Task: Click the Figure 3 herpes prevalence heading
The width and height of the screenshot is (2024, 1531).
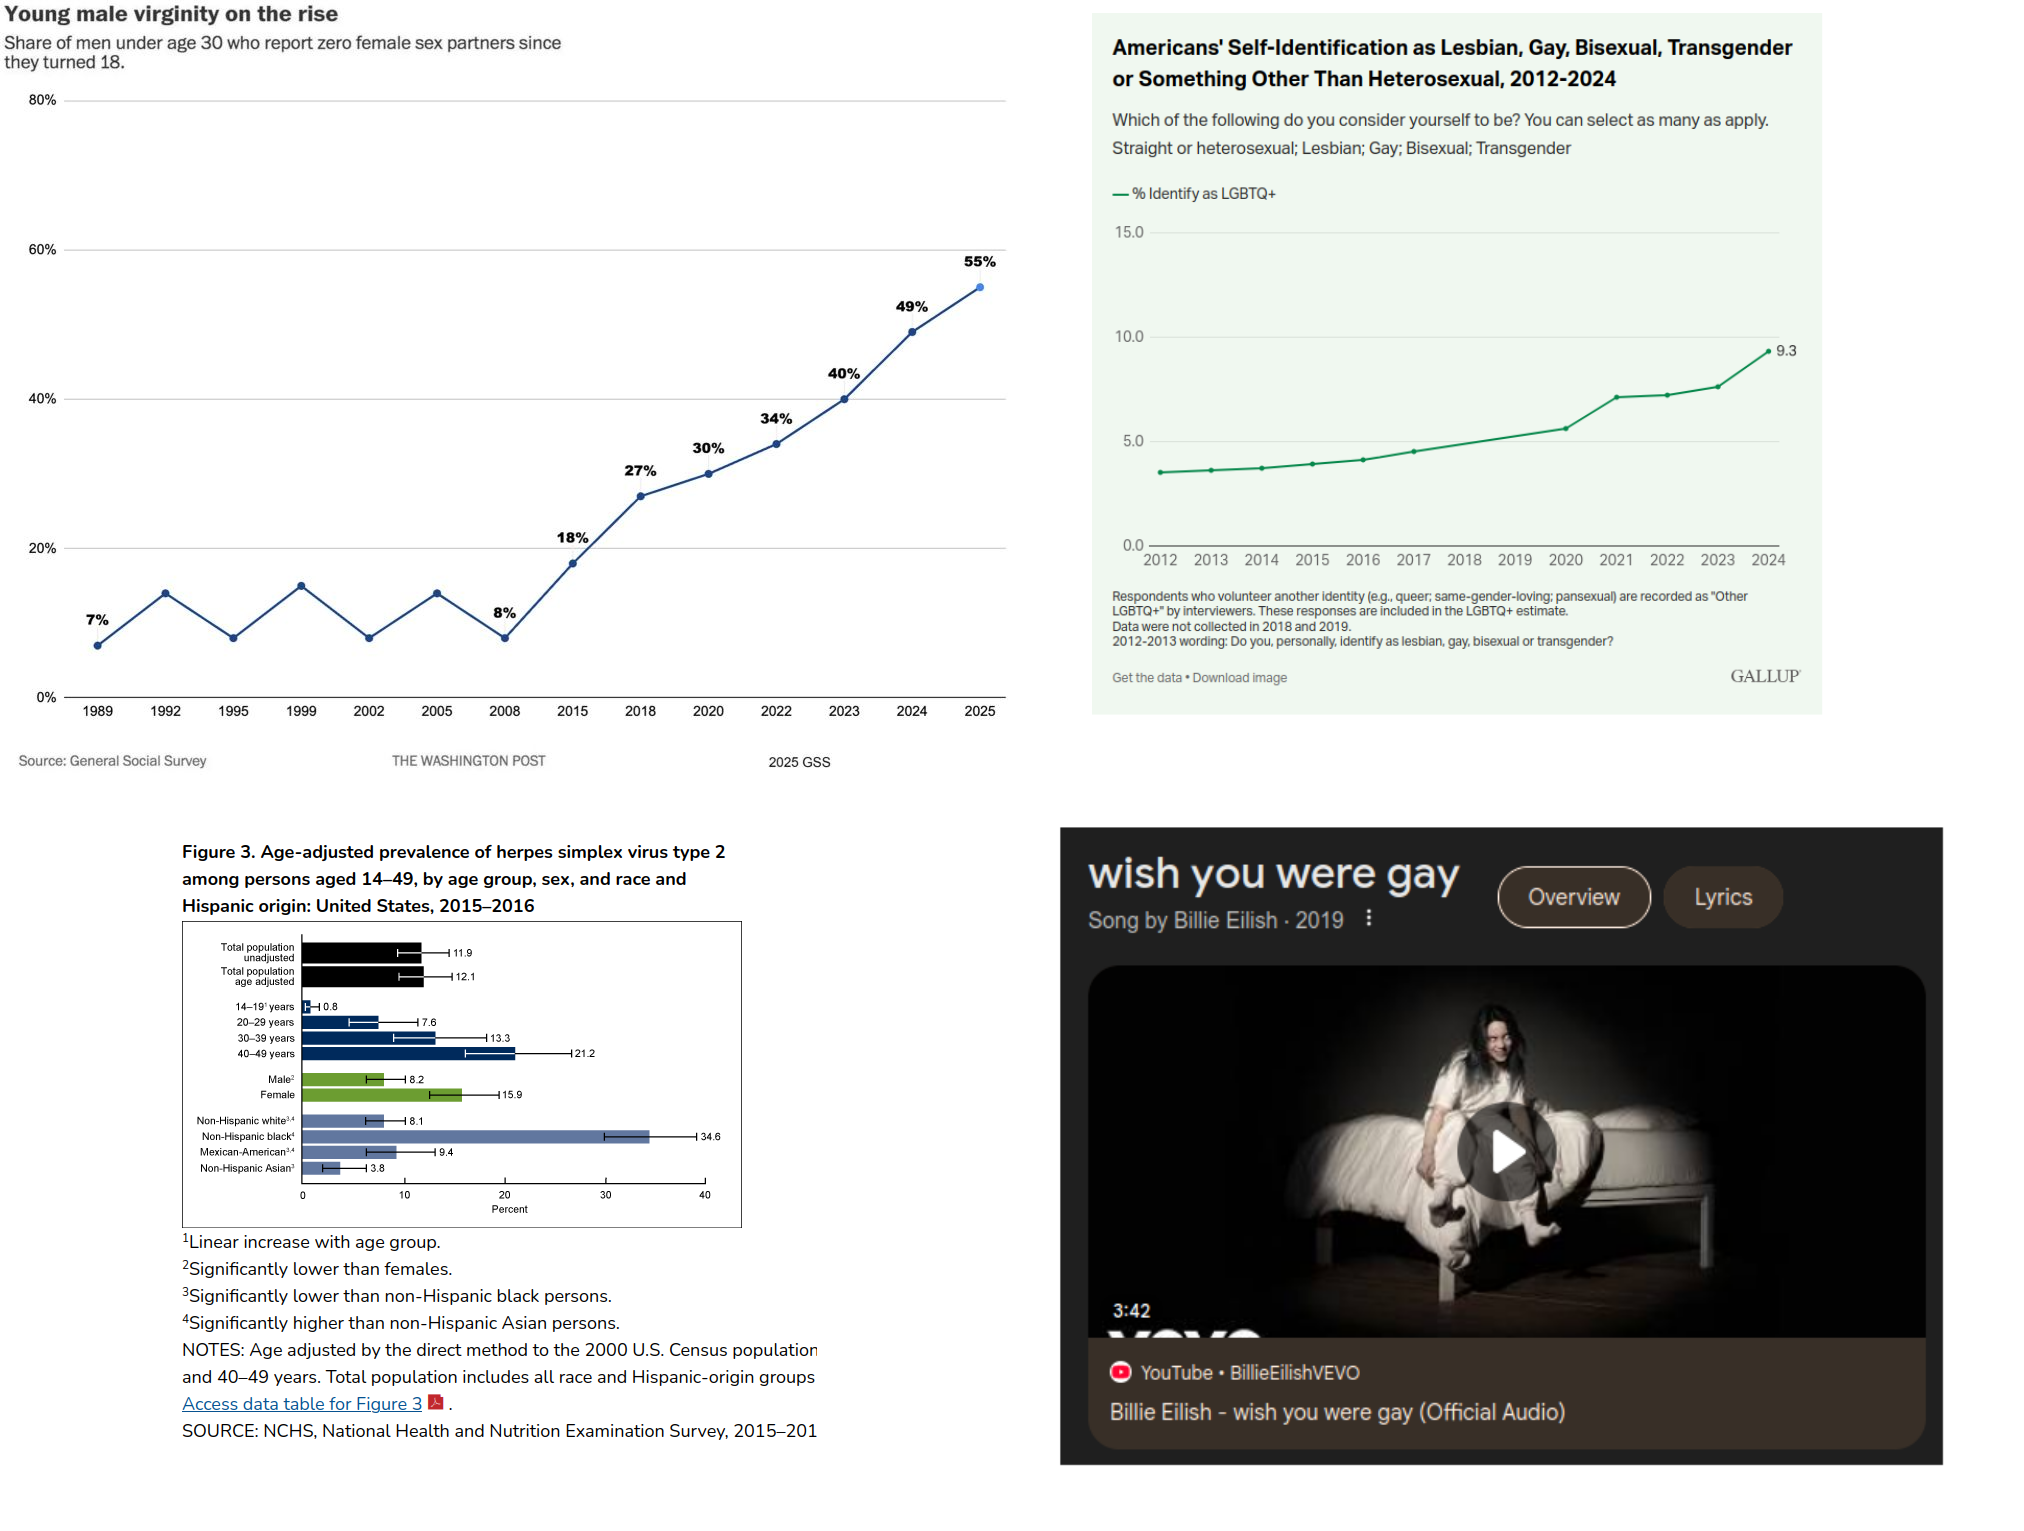Action: coord(454,879)
